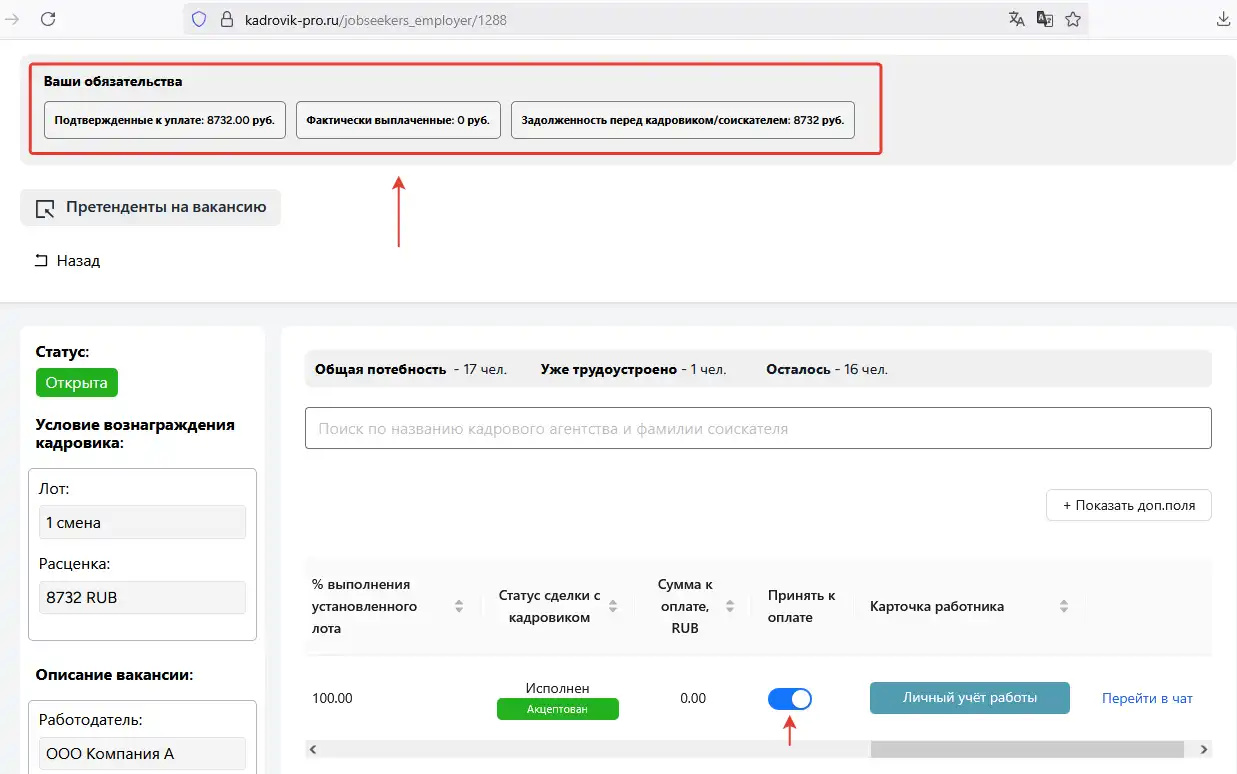Open browser downloads arrow icon
Image resolution: width=1237 pixels, height=774 pixels.
pyautogui.click(x=1223, y=19)
